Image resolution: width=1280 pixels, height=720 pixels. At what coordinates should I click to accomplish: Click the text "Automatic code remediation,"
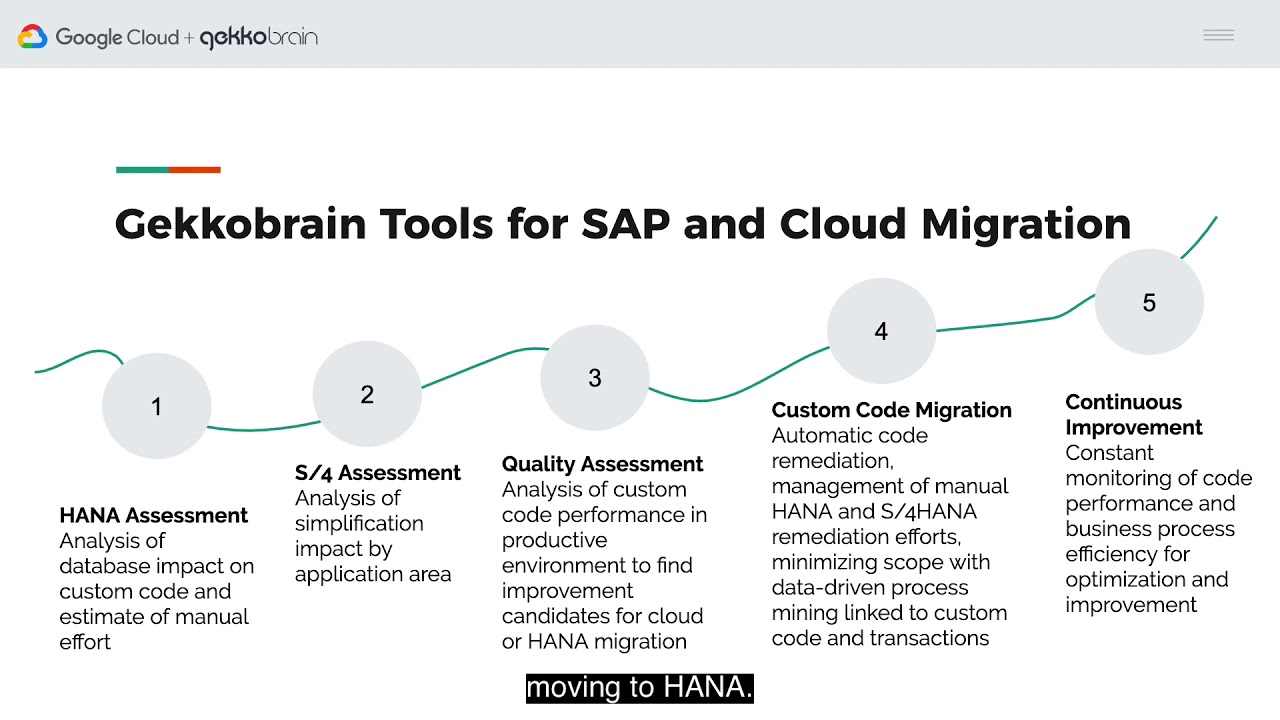click(x=850, y=448)
